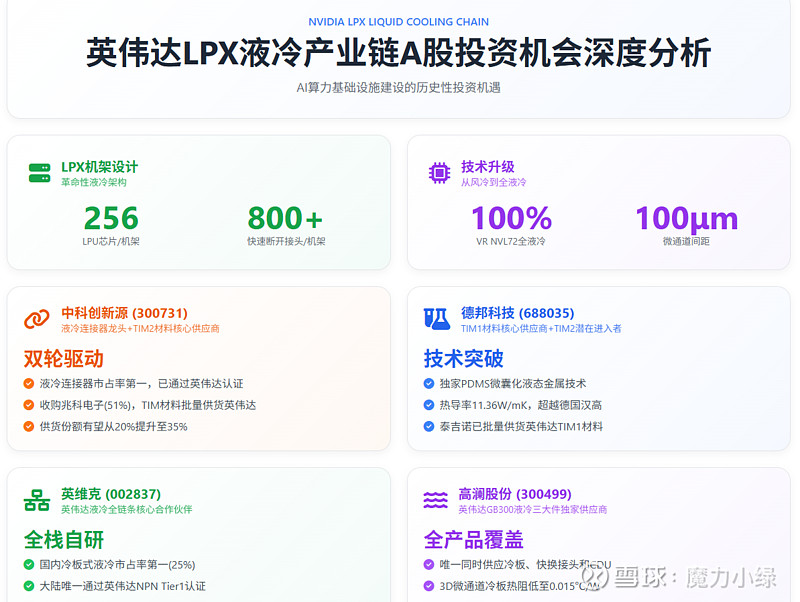Click the text 国内冷板式液冷市占率第一(25%)
800x602 pixels.
click(117, 565)
